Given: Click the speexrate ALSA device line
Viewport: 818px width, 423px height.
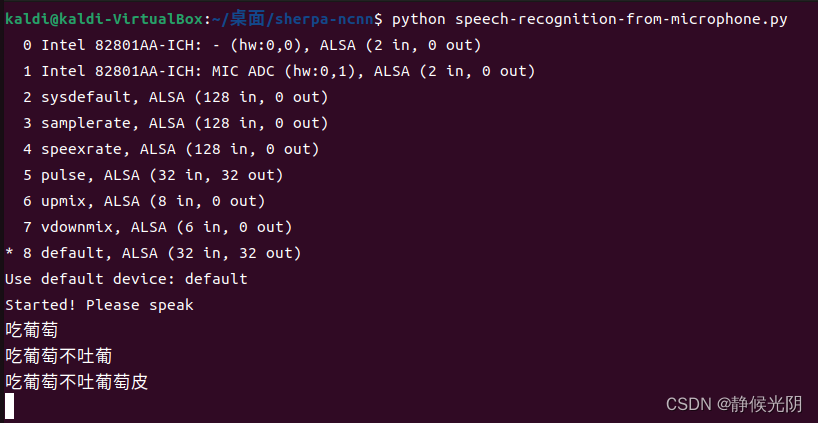Looking at the screenshot, I should pyautogui.click(x=171, y=150).
